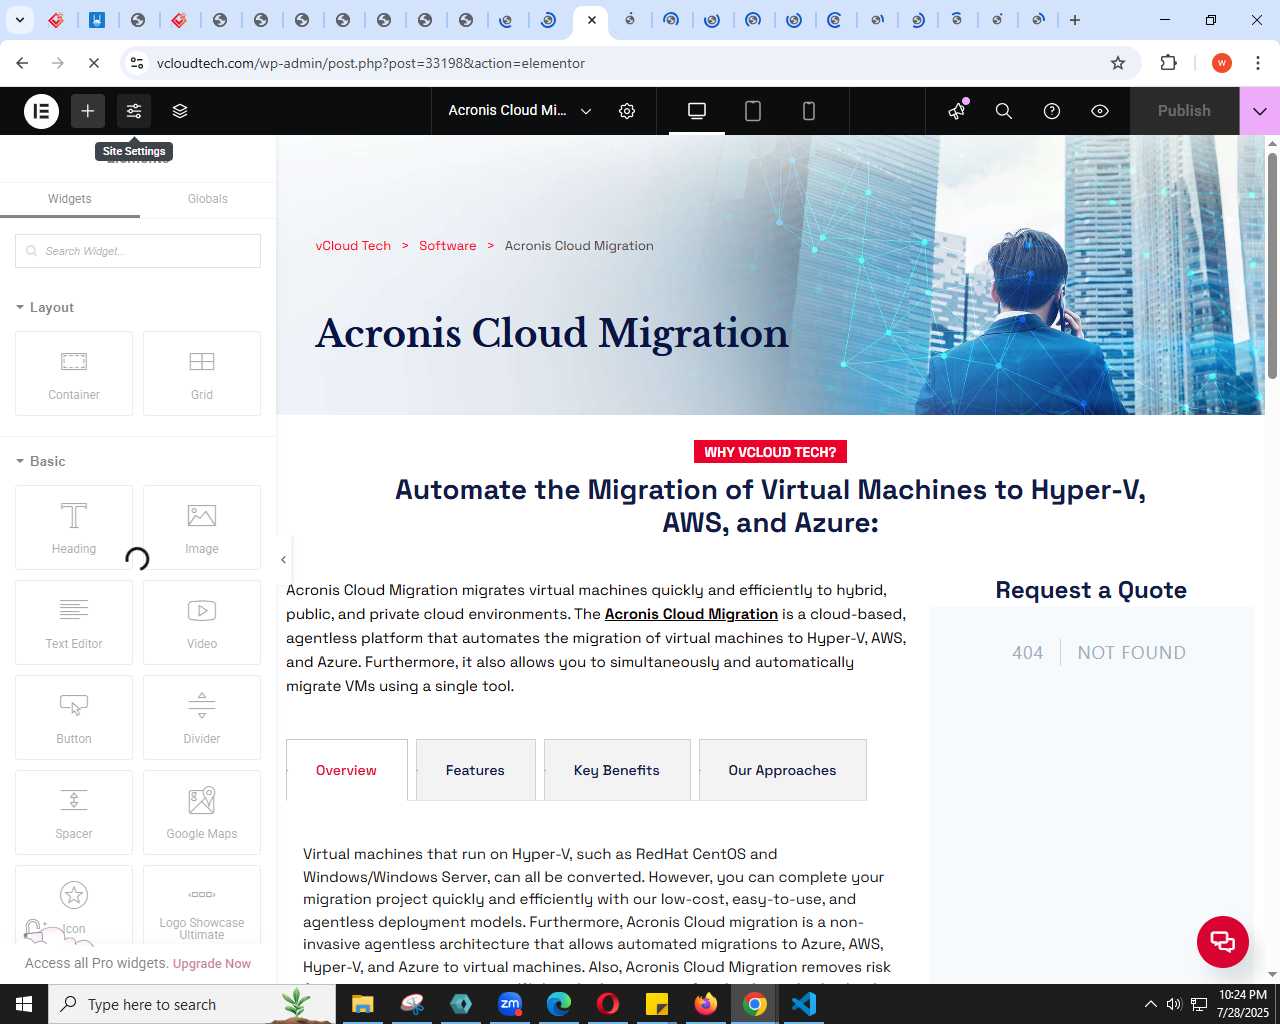Select the Heading widget
Viewport: 1280px width, 1024px height.
click(x=74, y=528)
